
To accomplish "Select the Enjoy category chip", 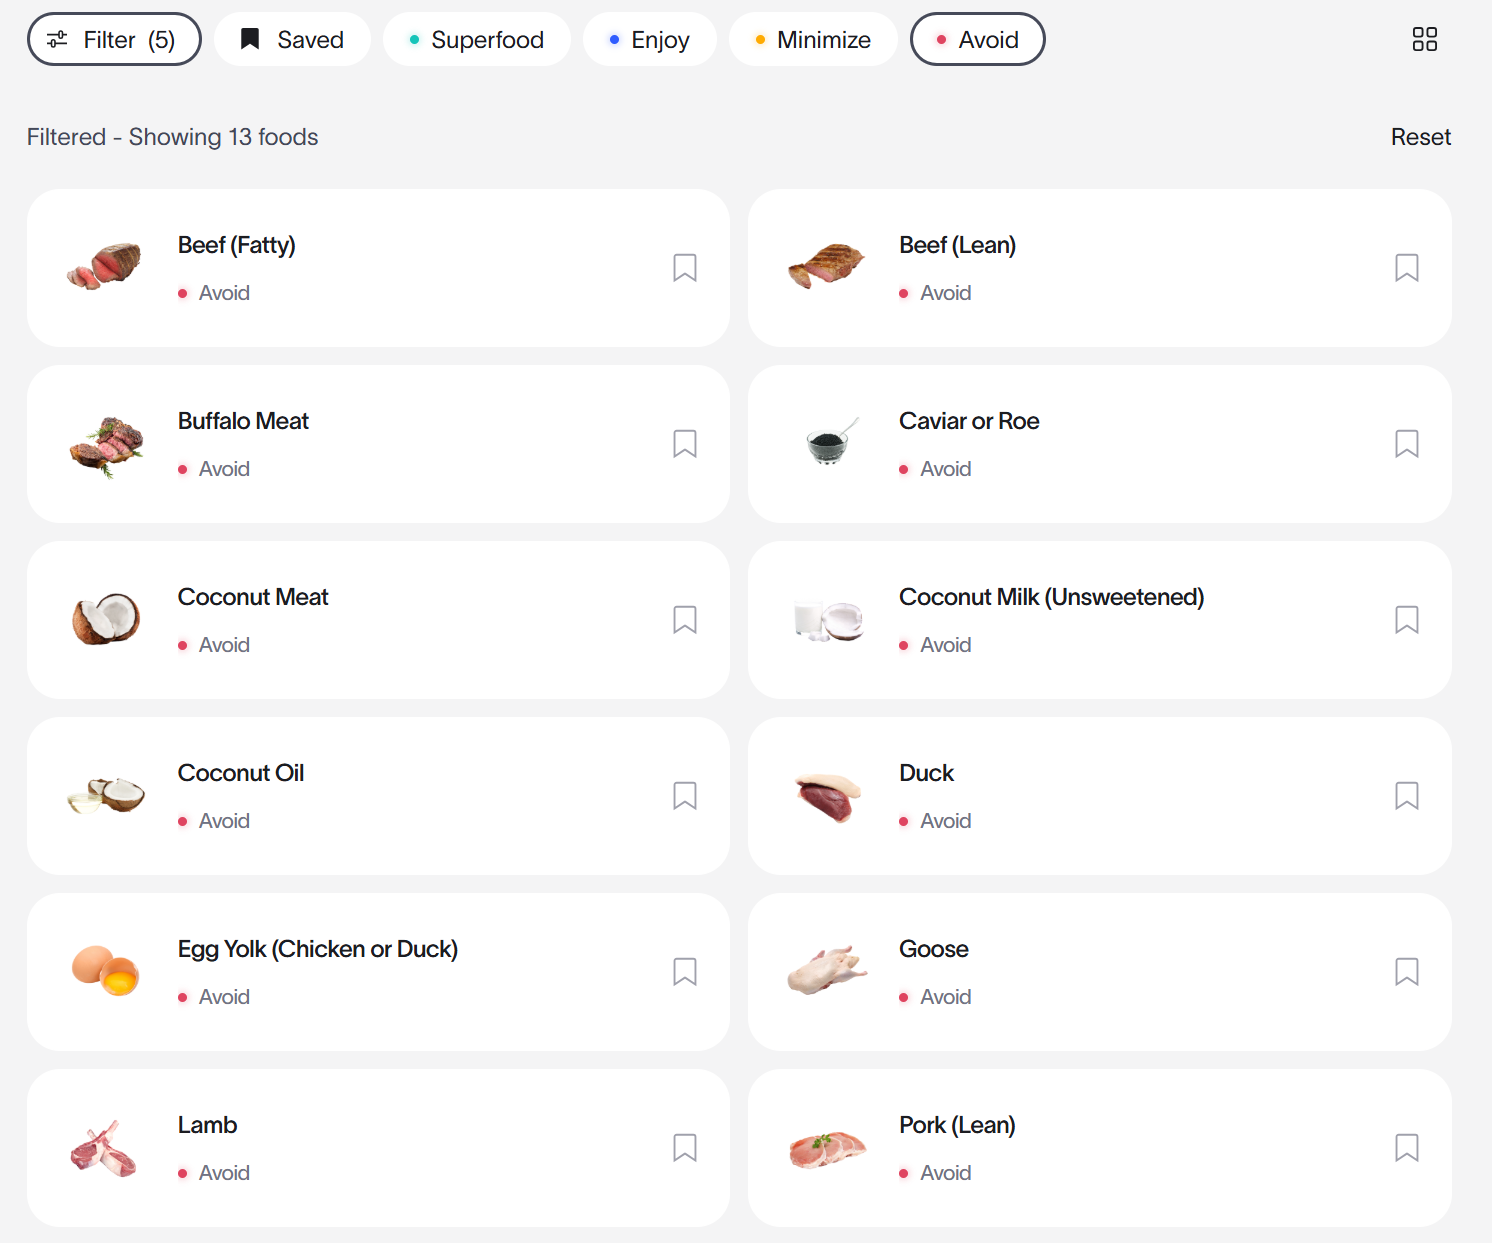I will 650,39.
